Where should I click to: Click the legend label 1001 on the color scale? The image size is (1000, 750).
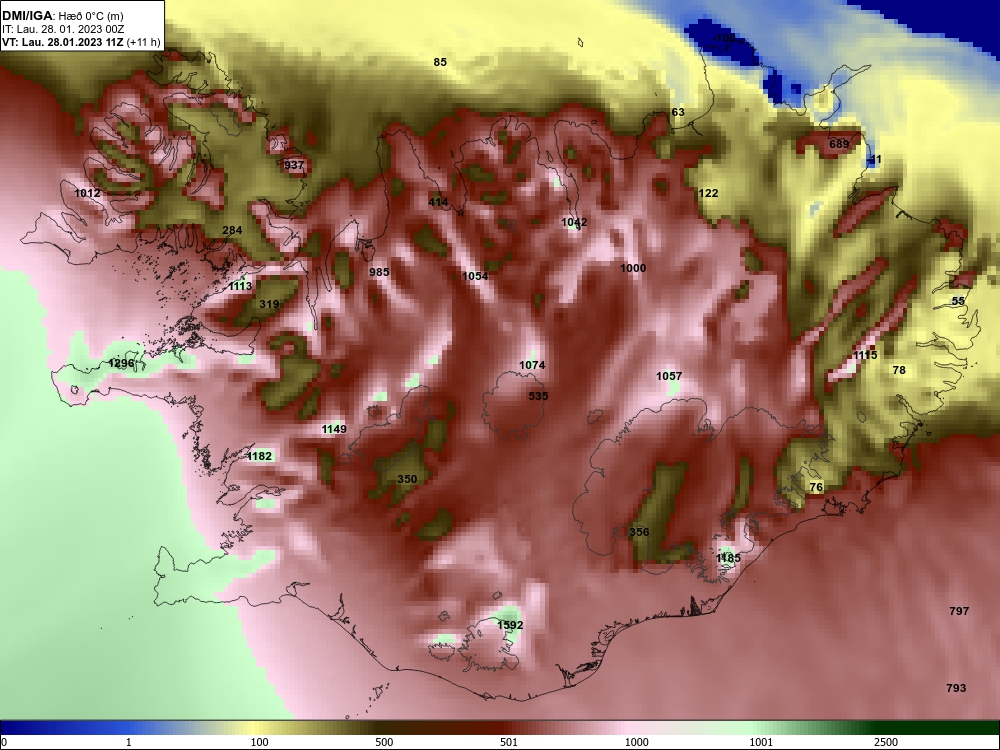761,742
